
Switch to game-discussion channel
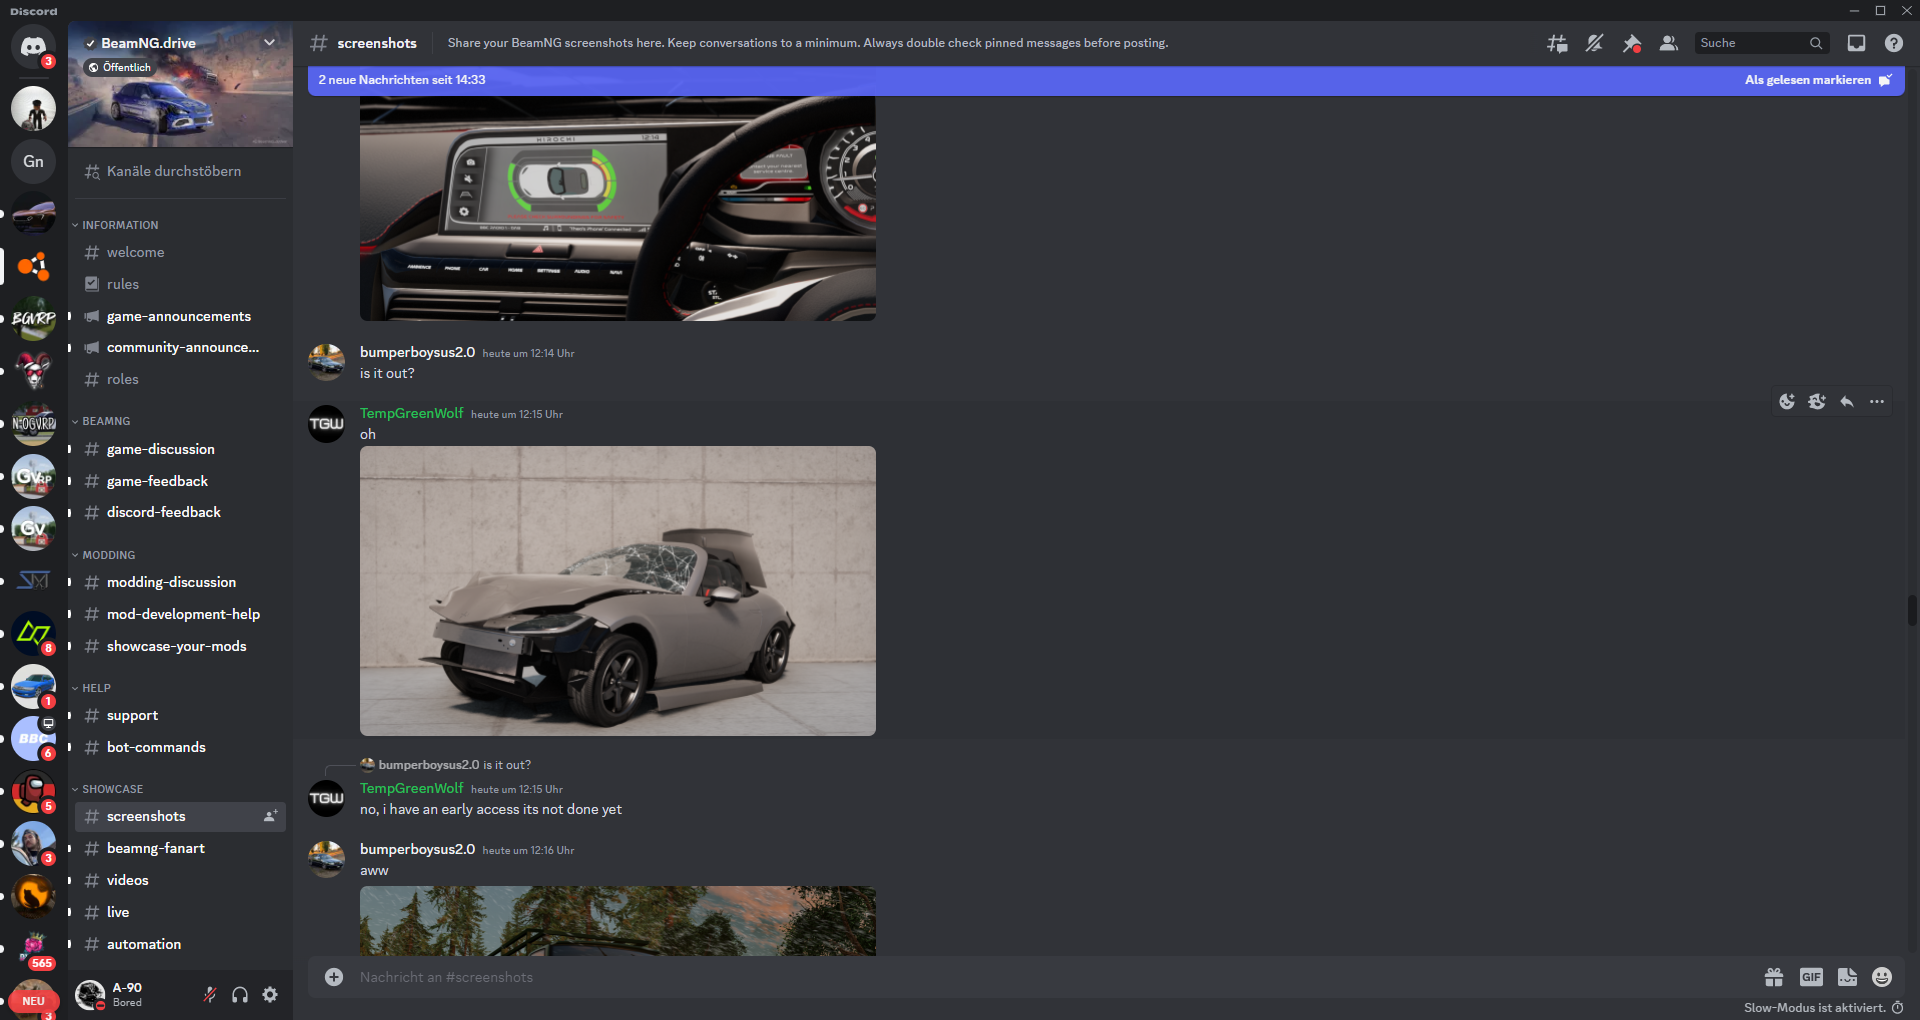tap(180, 449)
